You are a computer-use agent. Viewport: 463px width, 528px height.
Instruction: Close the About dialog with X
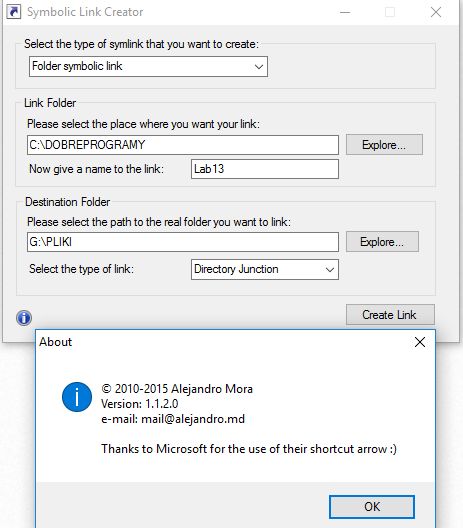click(x=420, y=342)
